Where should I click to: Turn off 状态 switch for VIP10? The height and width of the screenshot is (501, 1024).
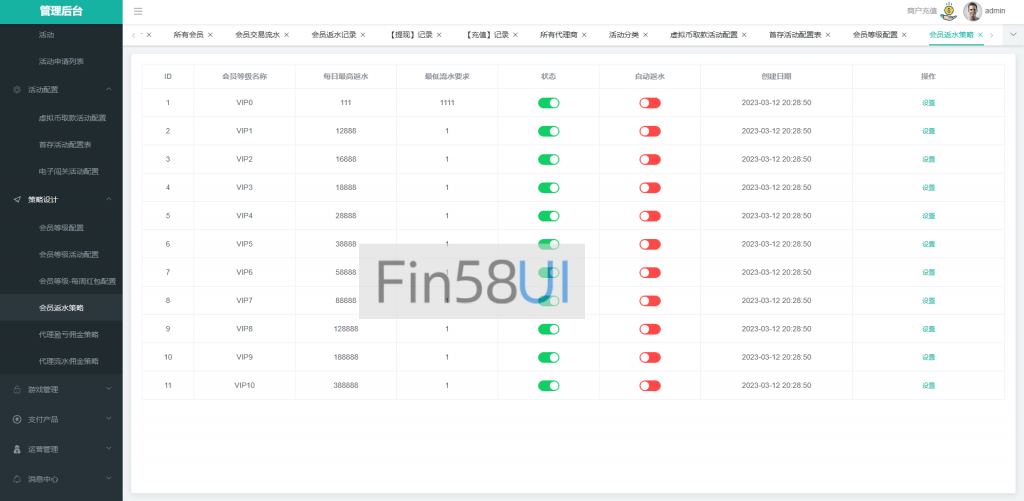[x=548, y=385]
